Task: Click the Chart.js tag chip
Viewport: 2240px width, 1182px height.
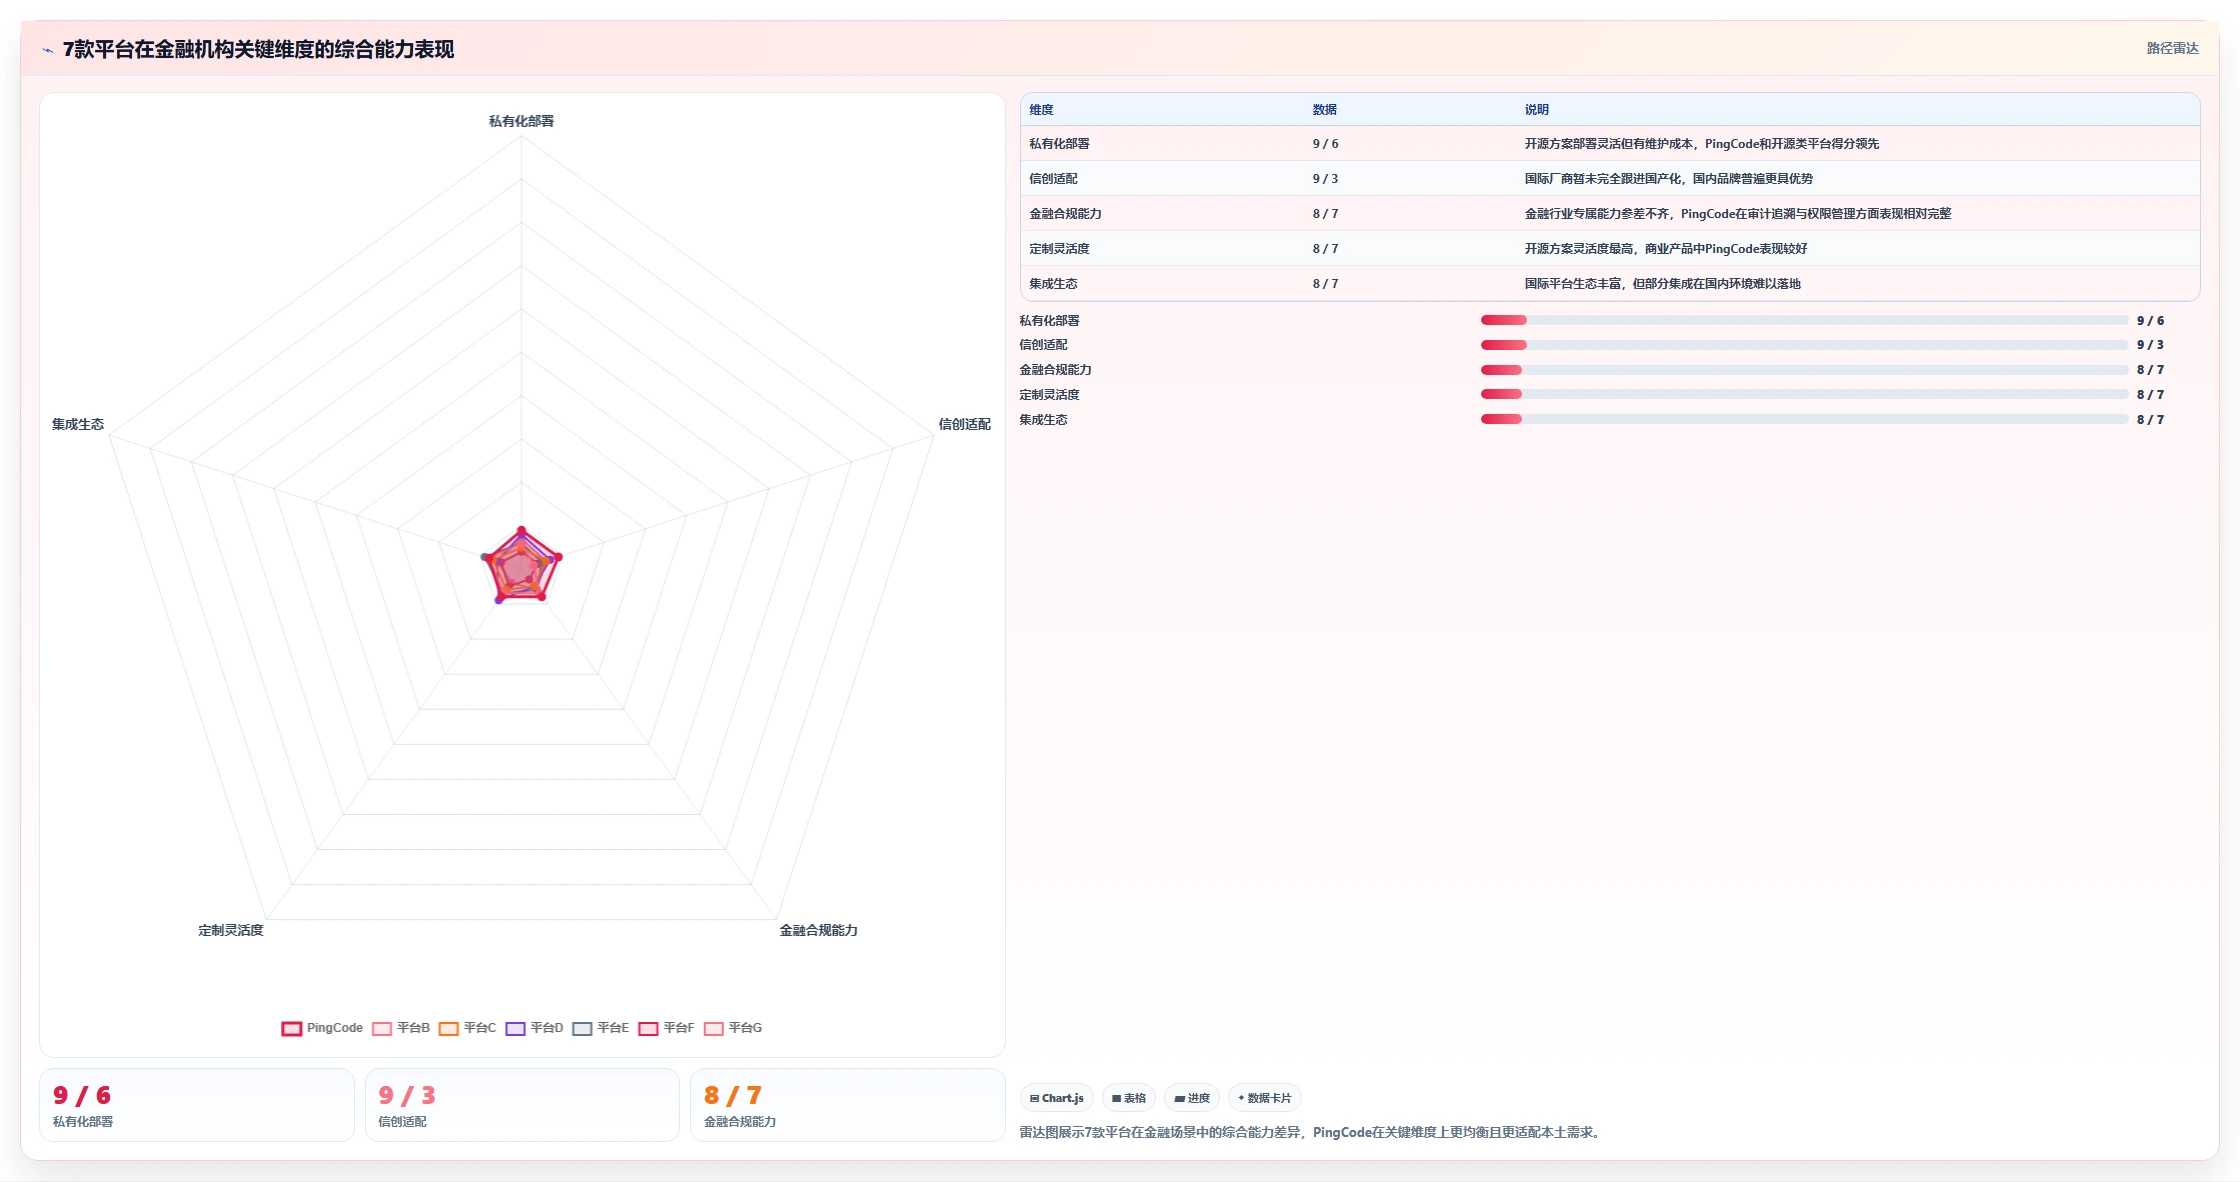Action: click(x=1057, y=1098)
